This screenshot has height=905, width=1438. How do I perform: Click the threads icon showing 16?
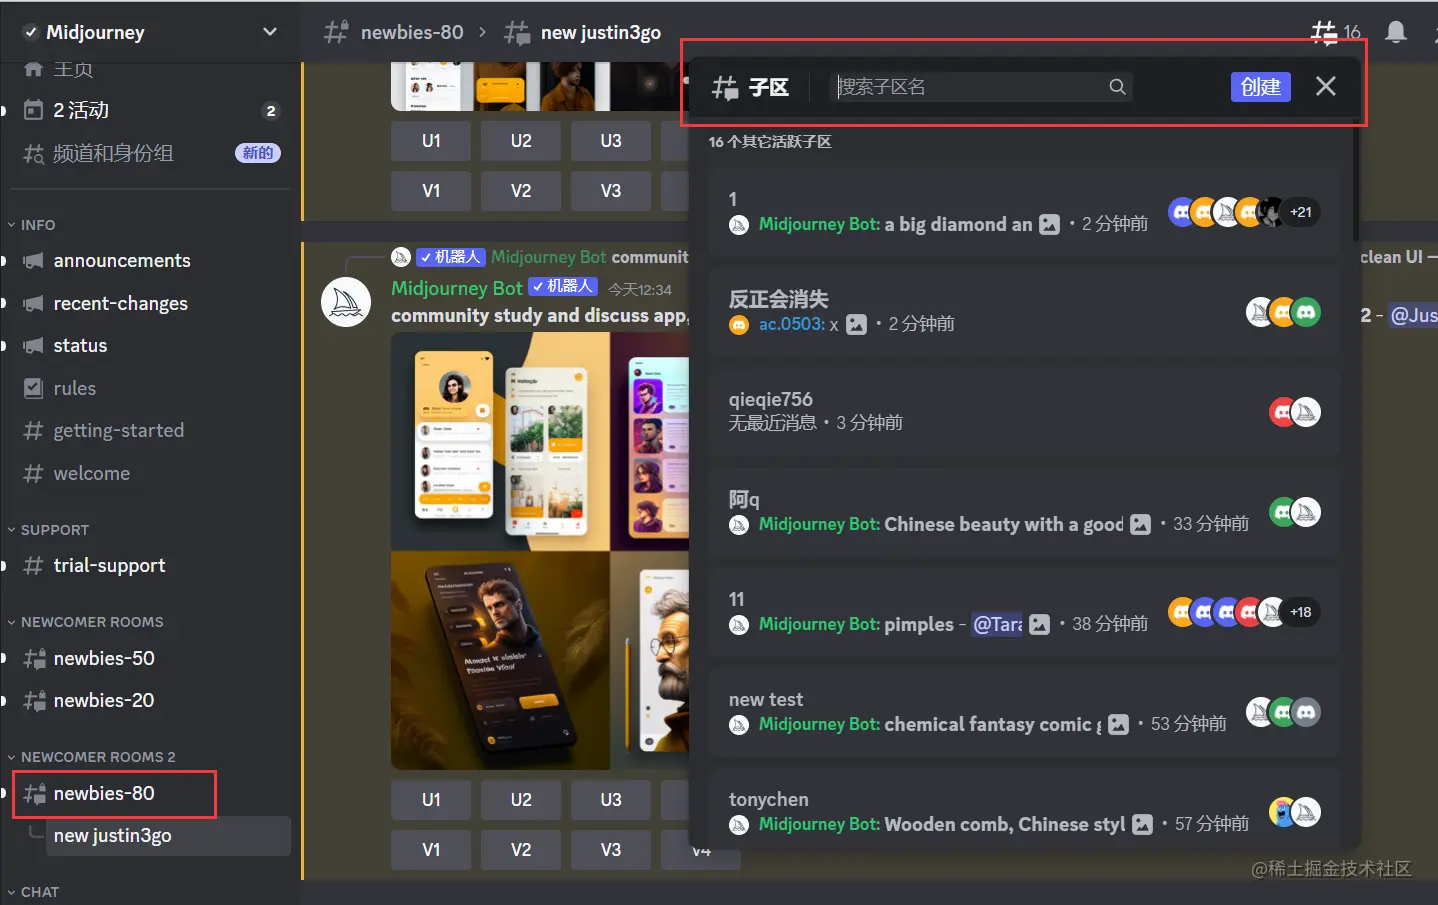tap(1335, 32)
